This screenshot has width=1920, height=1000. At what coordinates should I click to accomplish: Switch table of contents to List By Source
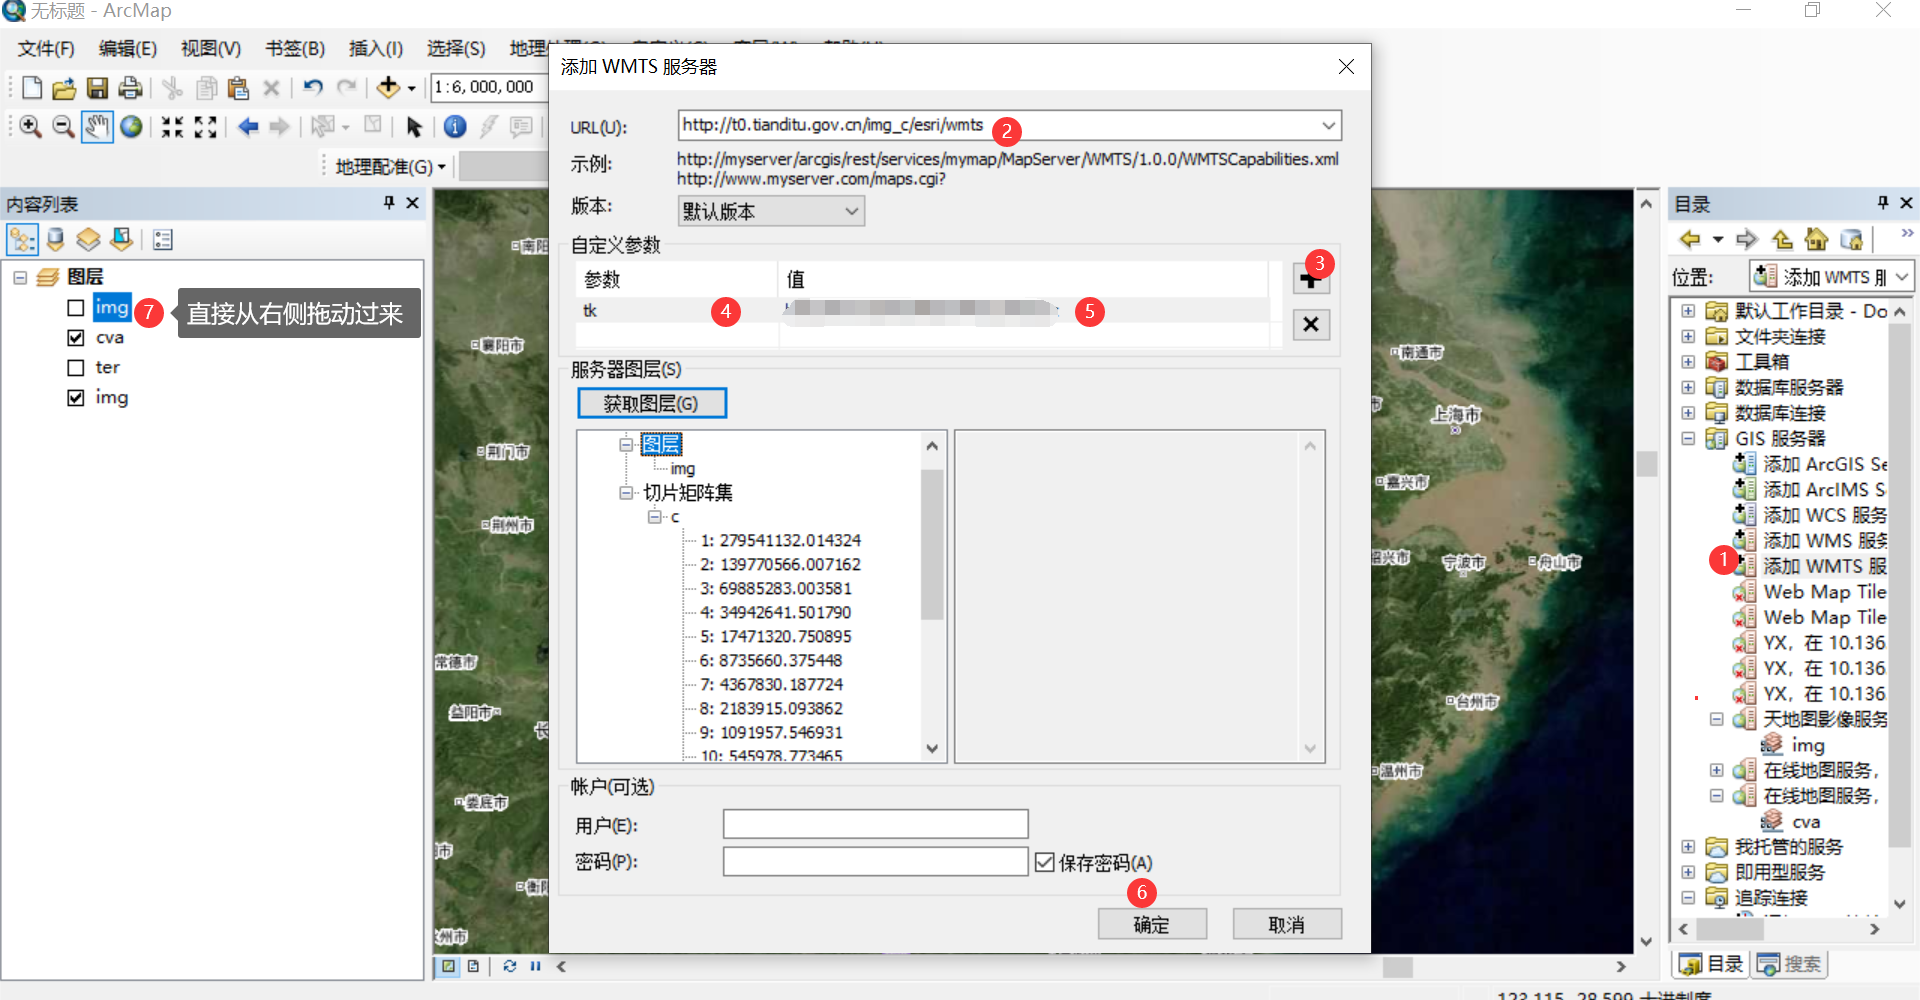(56, 239)
